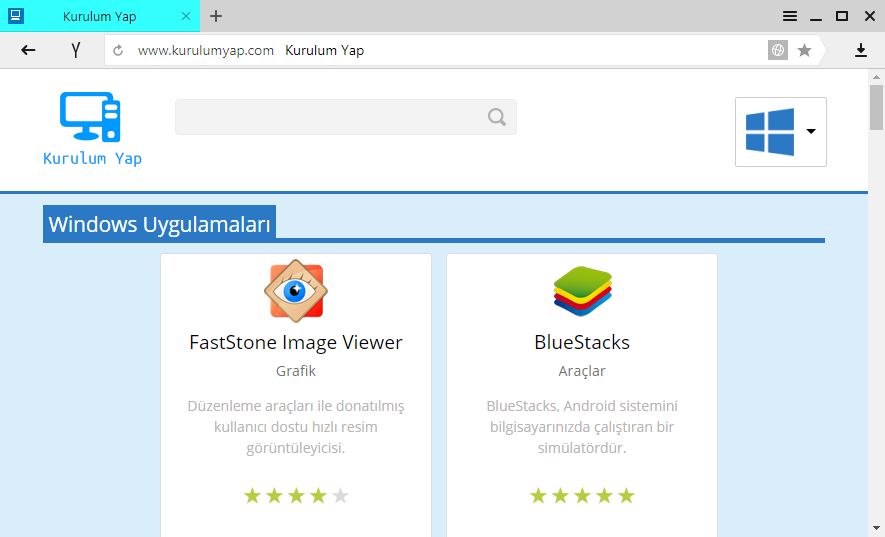
Task: Open the BlueStacks title link
Action: tap(582, 342)
